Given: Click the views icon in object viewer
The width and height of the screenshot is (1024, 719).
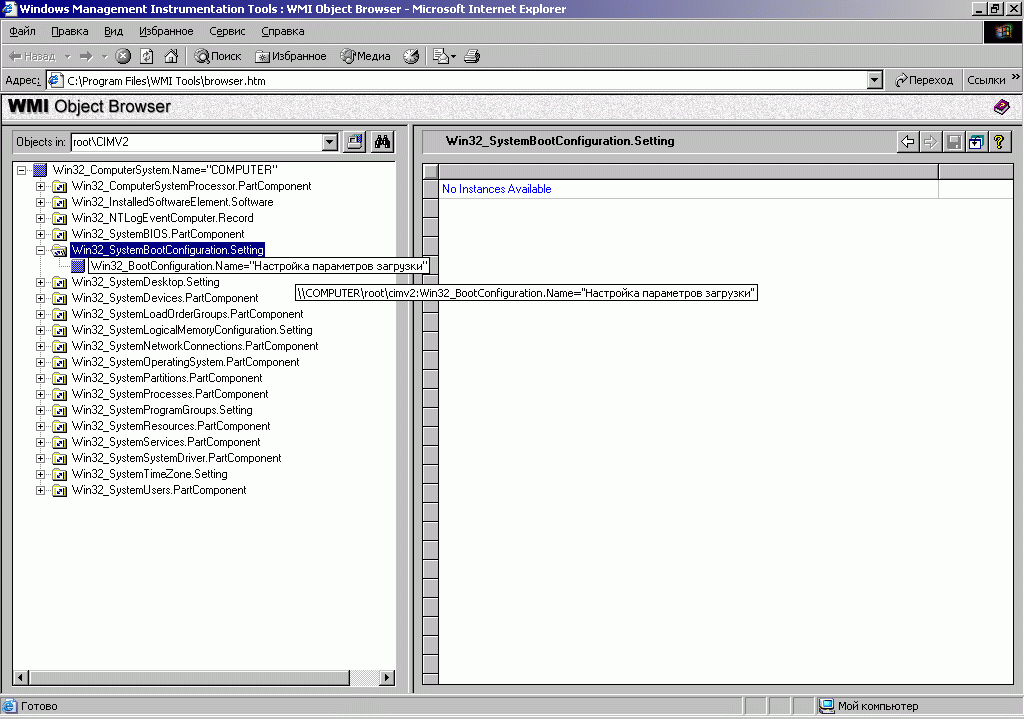Looking at the screenshot, I should [976, 142].
